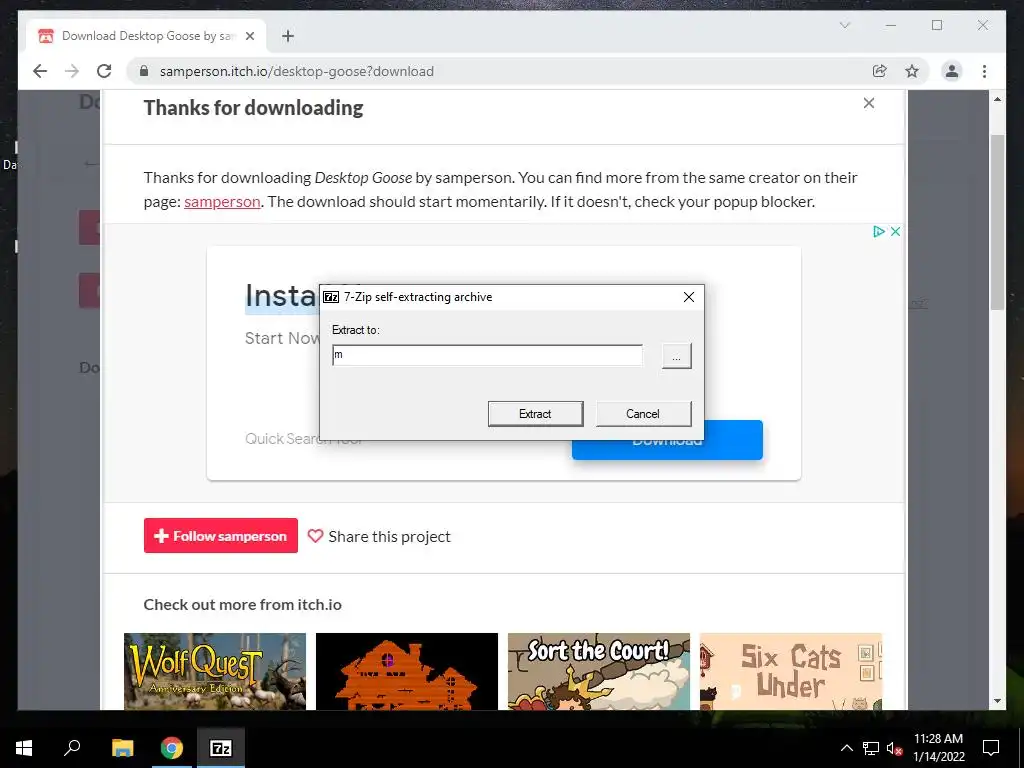
Task: Go back in Chrome browser
Action: tap(40, 71)
